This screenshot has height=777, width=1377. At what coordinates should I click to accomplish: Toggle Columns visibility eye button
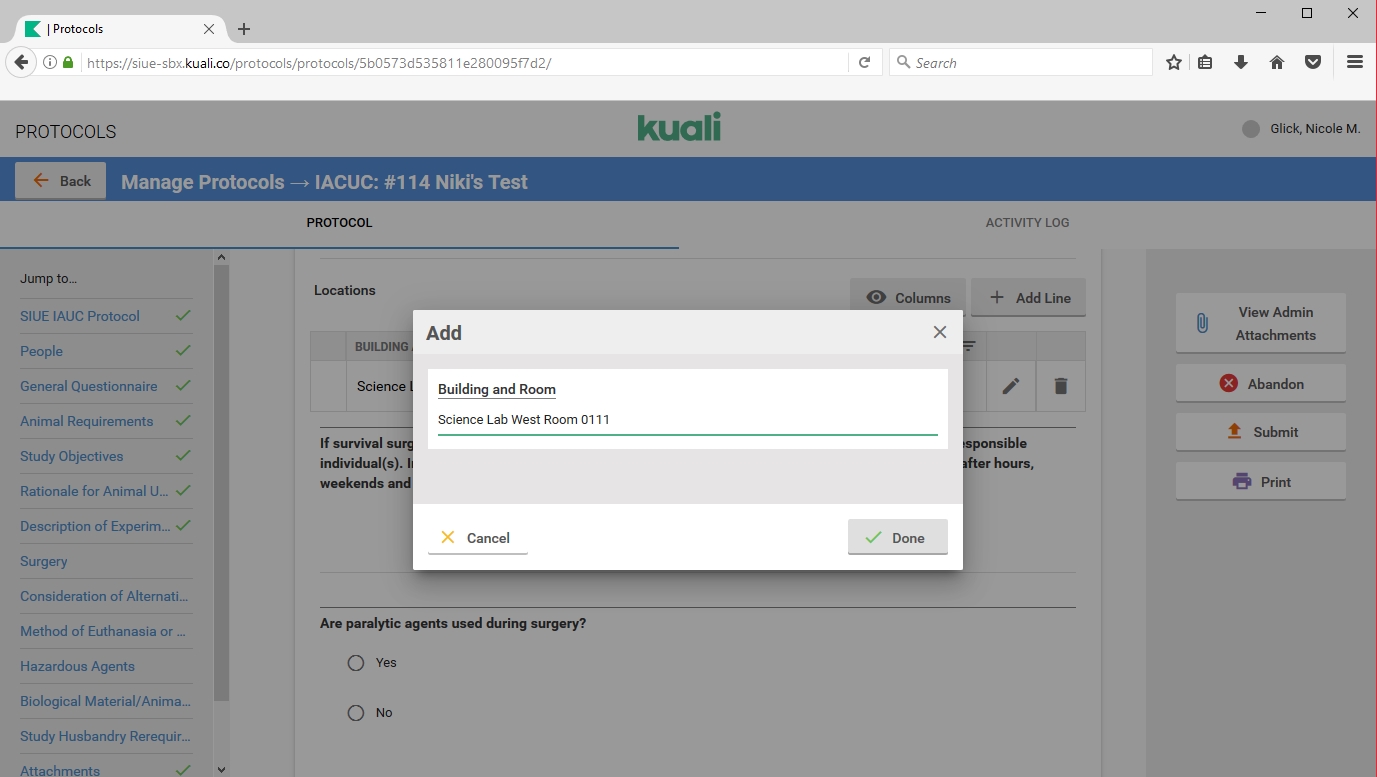click(908, 298)
